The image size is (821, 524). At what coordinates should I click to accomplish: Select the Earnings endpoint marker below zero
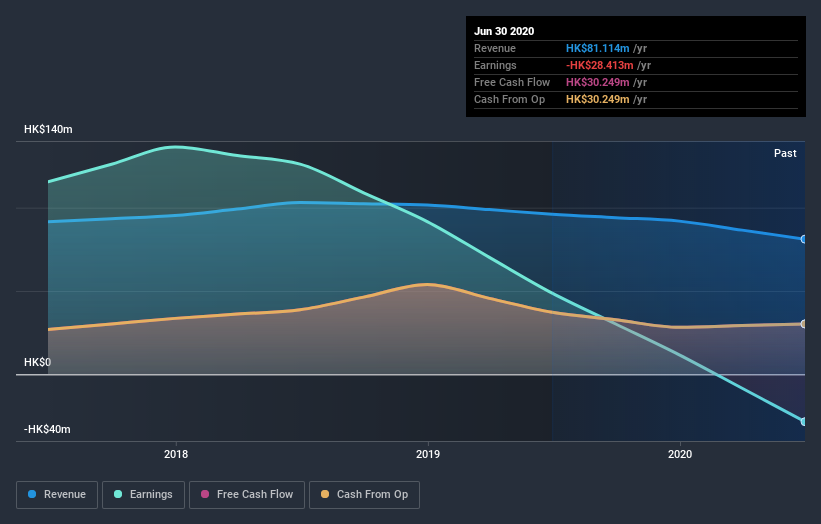click(803, 421)
